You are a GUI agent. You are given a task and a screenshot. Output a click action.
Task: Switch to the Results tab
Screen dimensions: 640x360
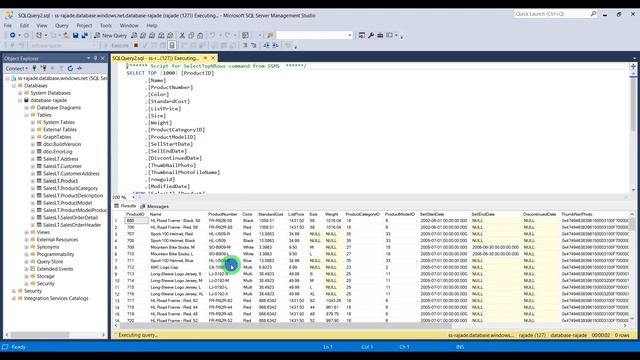point(125,206)
